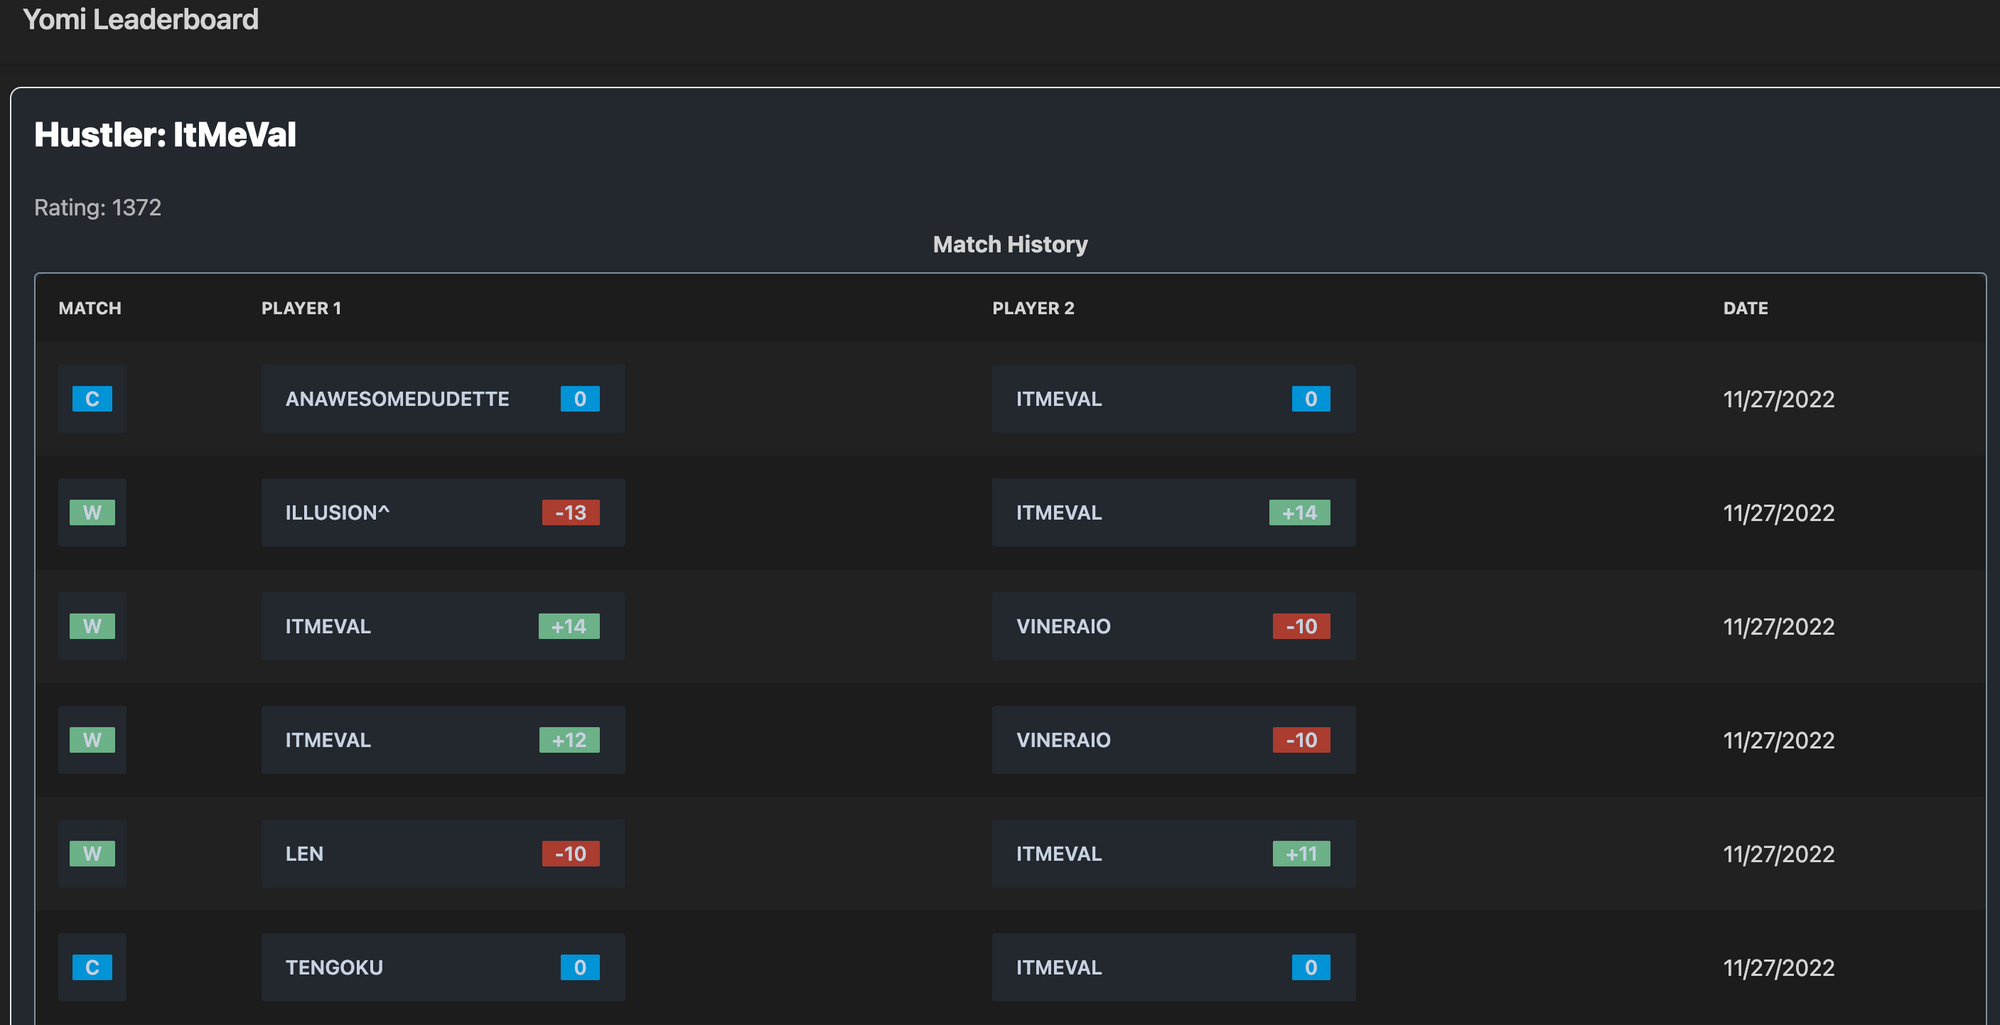Click the Rating: 1372 text
Viewport: 2000px width, 1025px height.
click(98, 208)
